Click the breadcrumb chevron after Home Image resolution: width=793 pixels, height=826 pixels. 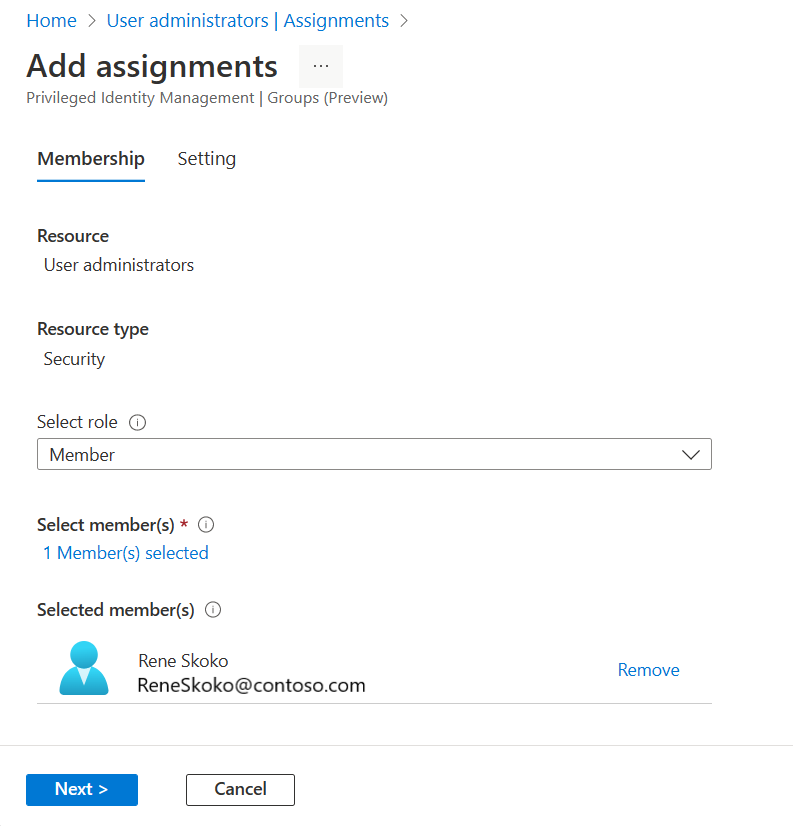[x=92, y=21]
